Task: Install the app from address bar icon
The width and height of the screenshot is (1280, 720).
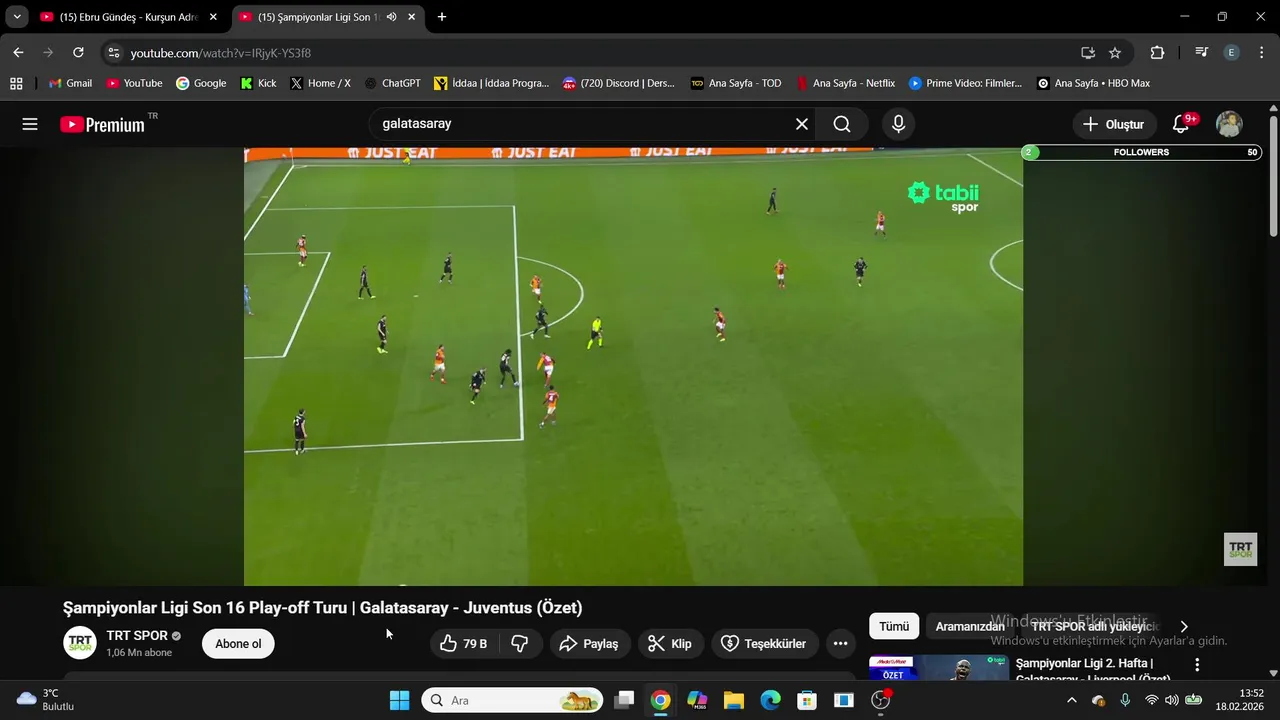Action: click(1088, 53)
